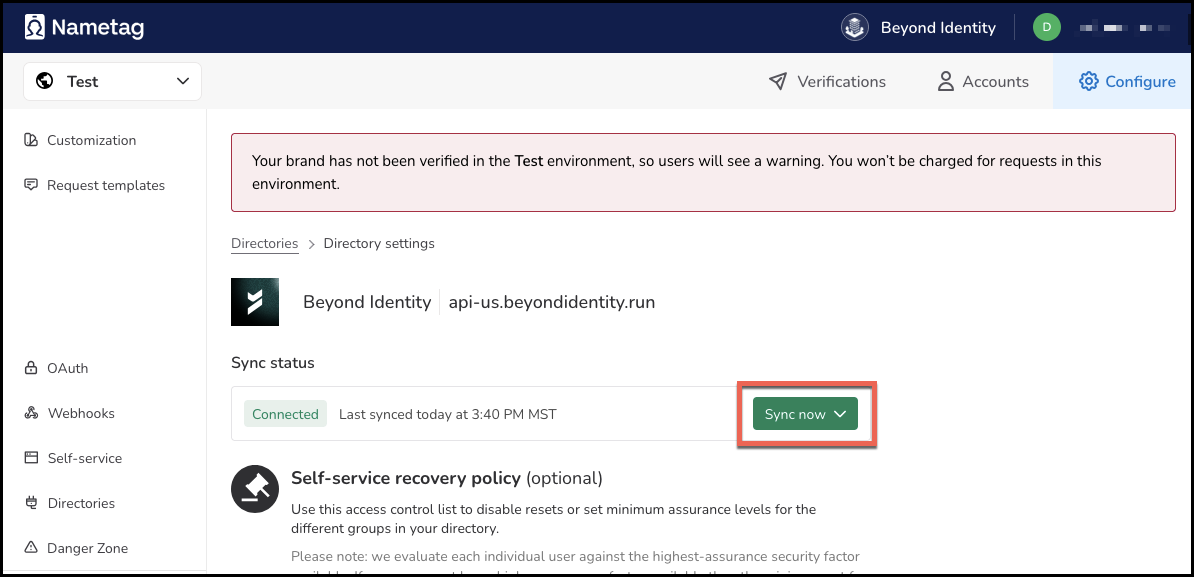Click the Danger Zone warning icon
The image size is (1194, 577).
coord(31,548)
